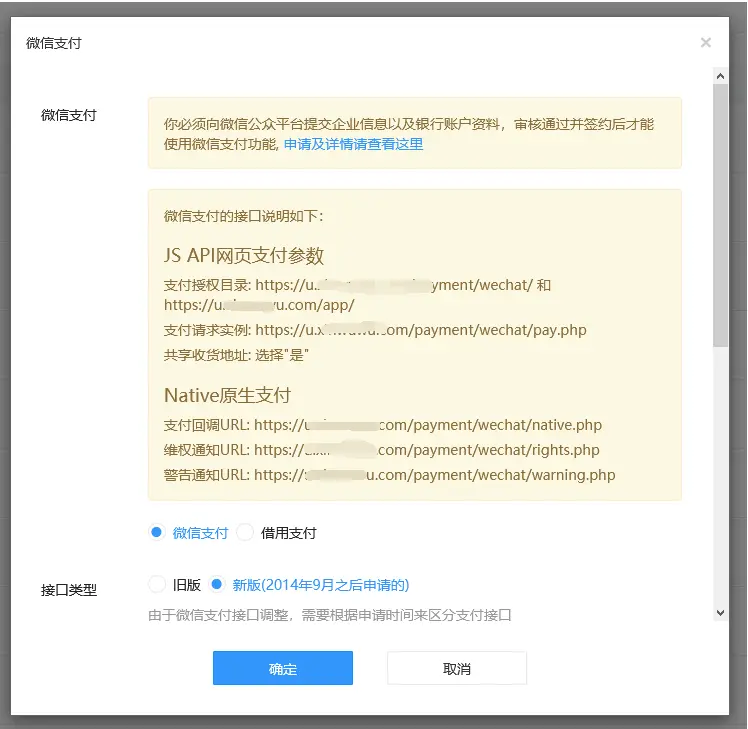The height and width of the screenshot is (729, 748).
Task: Click the 维权通知URL line
Action: click(382, 450)
